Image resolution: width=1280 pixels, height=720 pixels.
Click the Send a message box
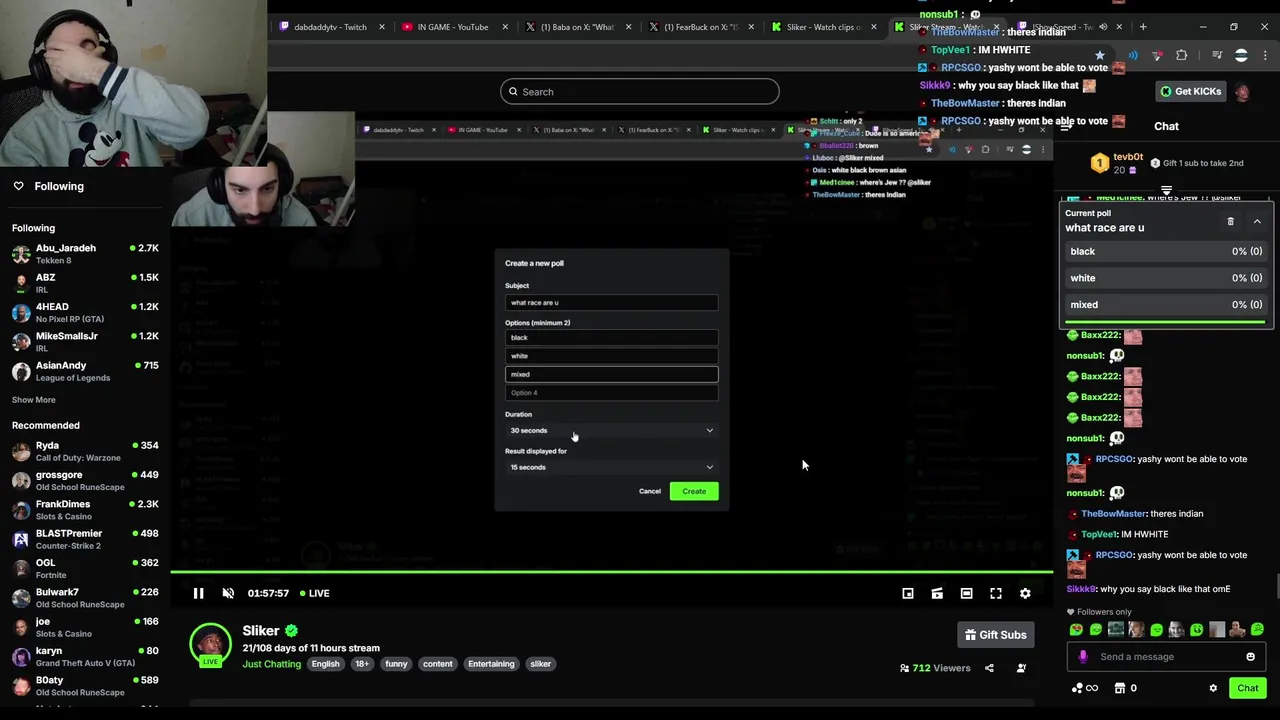tap(1165, 657)
